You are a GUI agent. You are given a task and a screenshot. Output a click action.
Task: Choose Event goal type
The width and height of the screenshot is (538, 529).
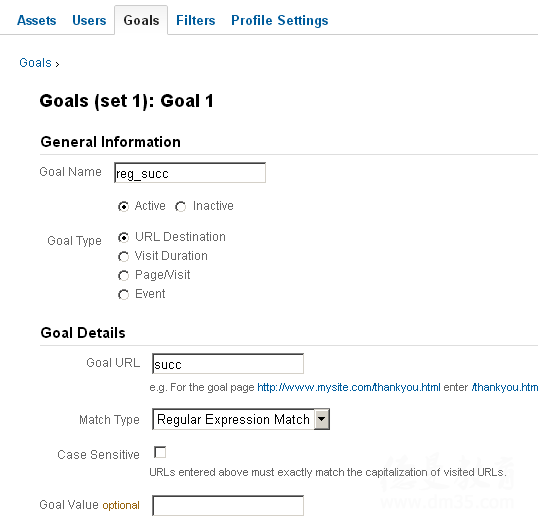(123, 294)
